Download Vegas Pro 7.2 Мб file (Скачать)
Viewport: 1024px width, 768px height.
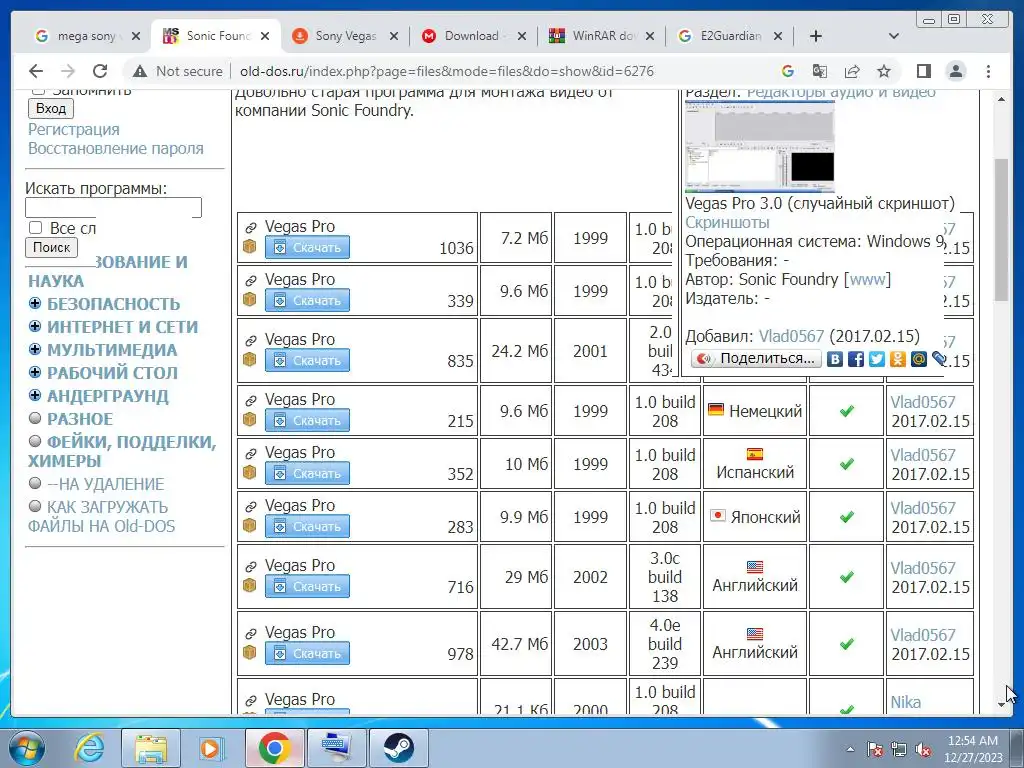pos(308,248)
